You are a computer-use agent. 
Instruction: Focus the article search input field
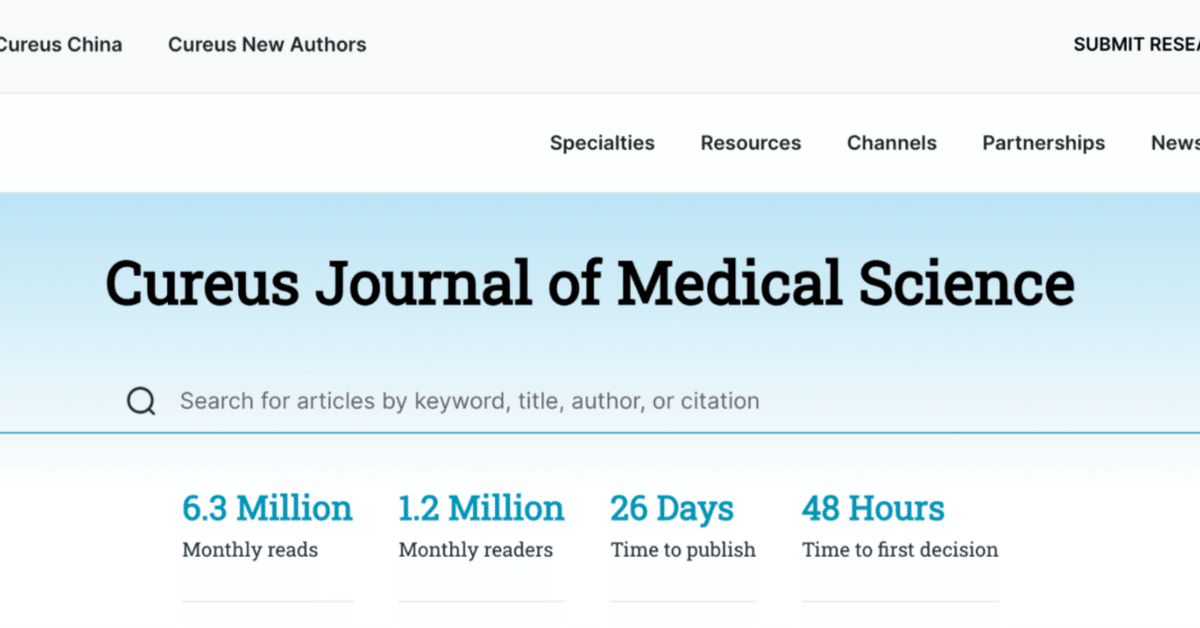point(468,402)
